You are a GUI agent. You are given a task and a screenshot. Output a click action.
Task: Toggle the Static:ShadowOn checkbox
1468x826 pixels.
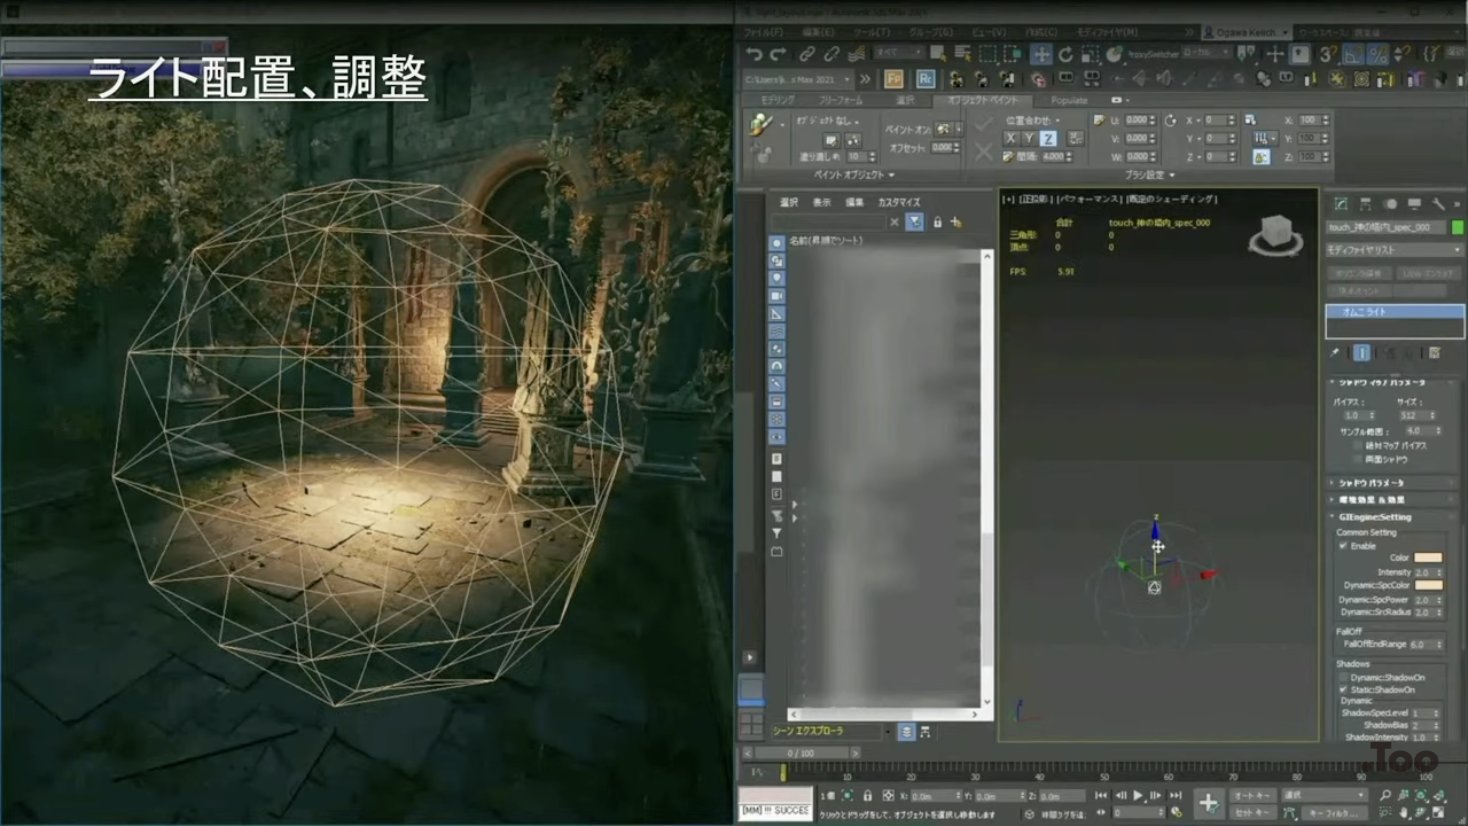1343,690
